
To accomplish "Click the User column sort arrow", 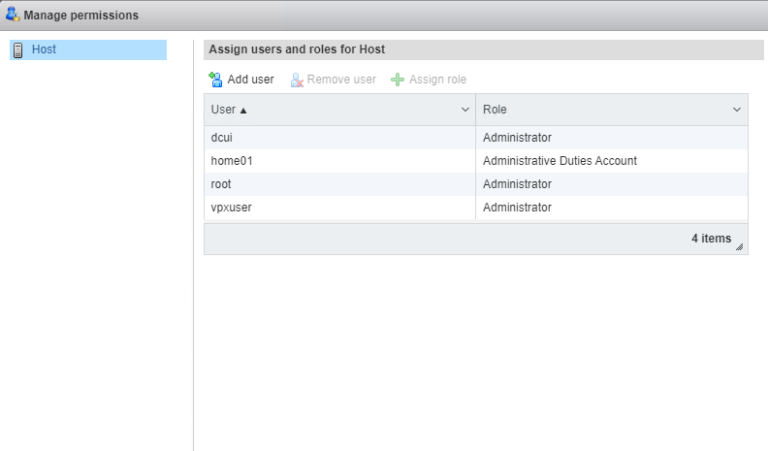I will [x=243, y=110].
